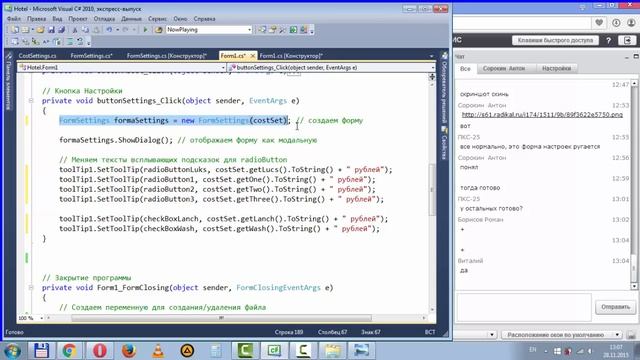The height and width of the screenshot is (360, 640).
Task: Click the Uncomment selected lines icon
Action: pyautogui.click(x=80, y=42)
